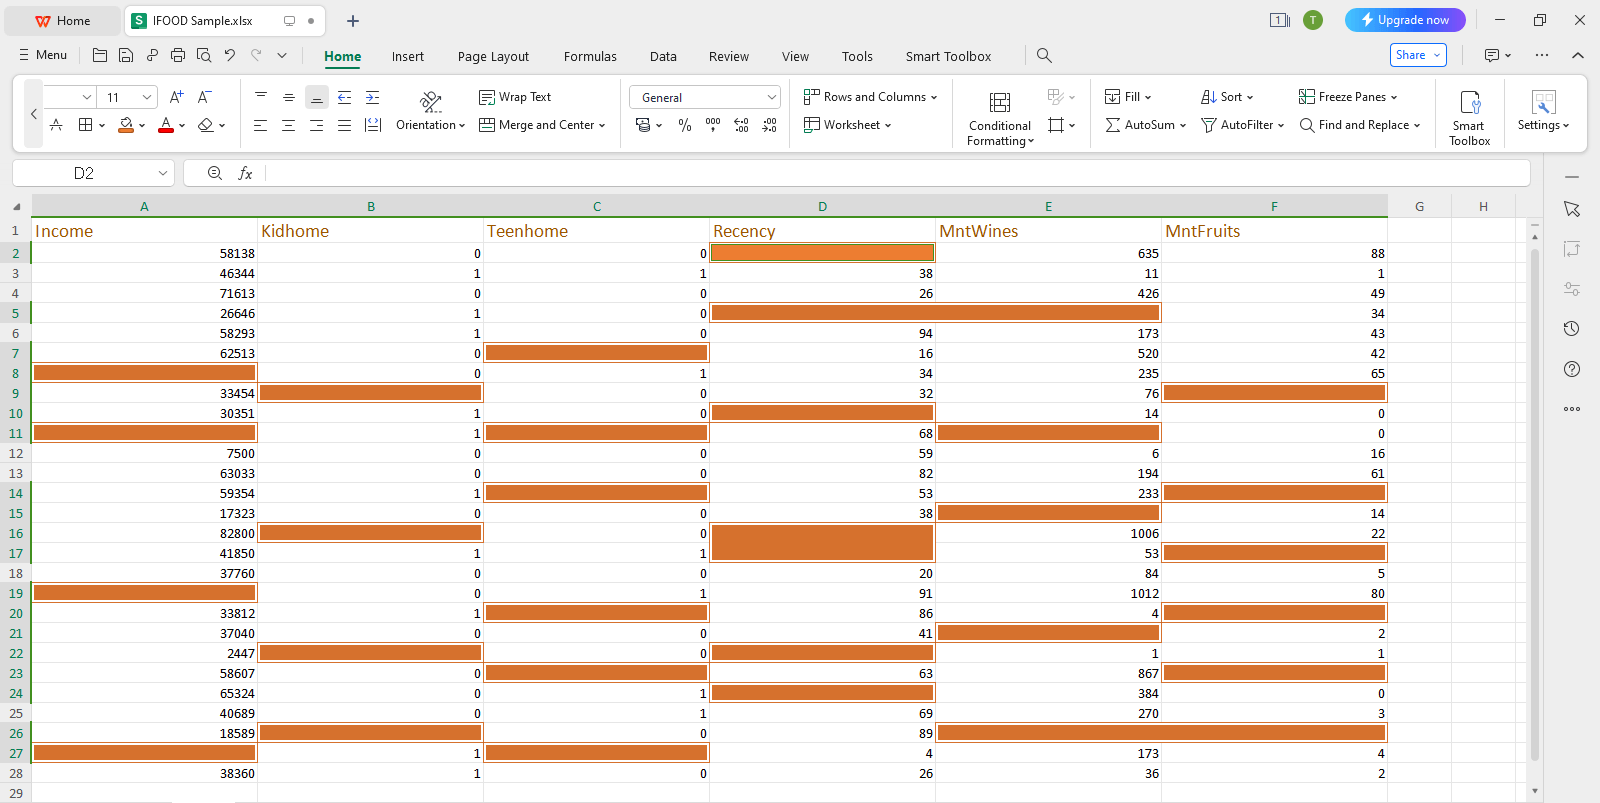Click the fill color bucket swatch

coord(126,125)
